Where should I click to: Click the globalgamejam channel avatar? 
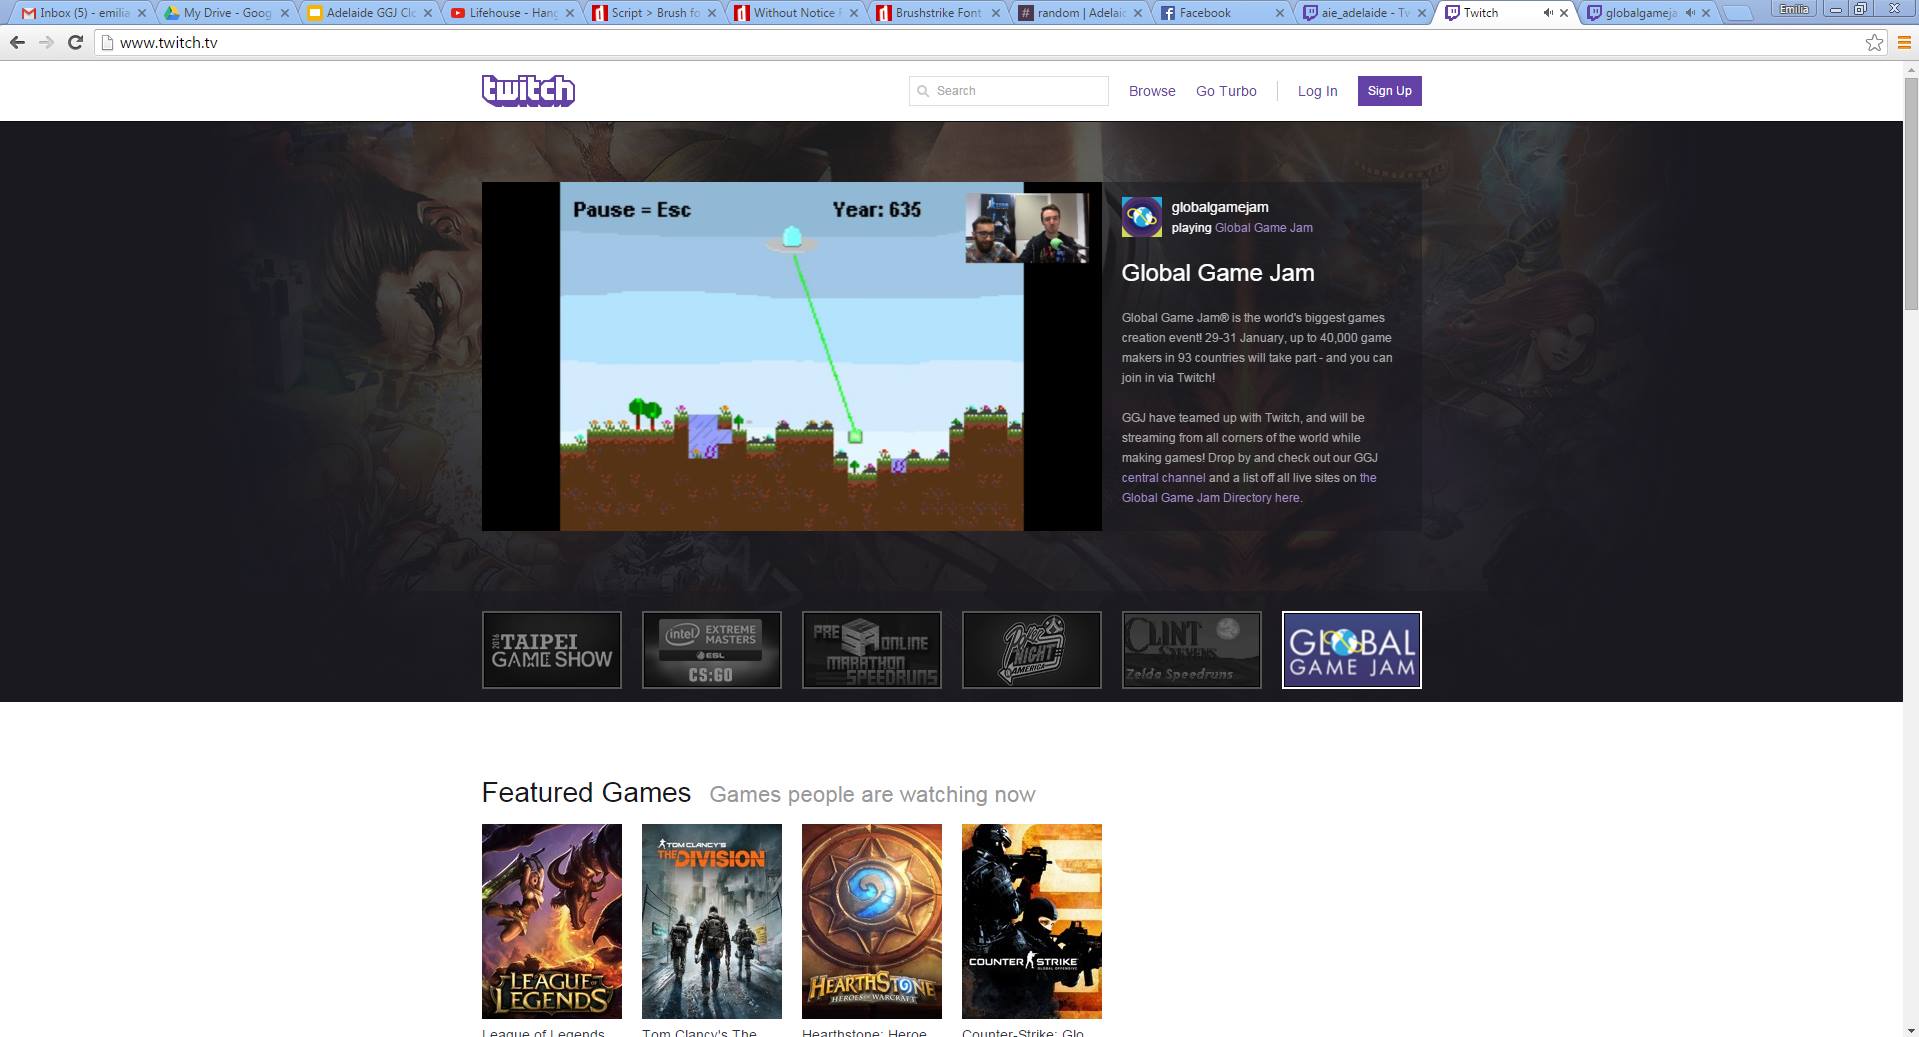point(1141,217)
